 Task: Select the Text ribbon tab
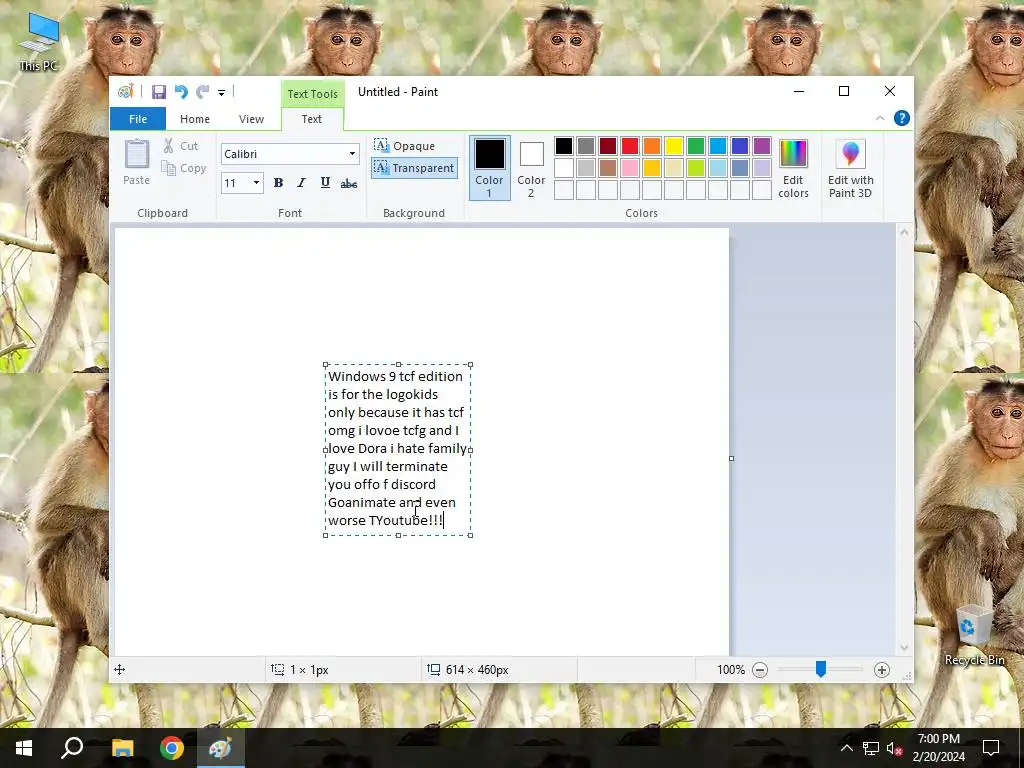(312, 119)
